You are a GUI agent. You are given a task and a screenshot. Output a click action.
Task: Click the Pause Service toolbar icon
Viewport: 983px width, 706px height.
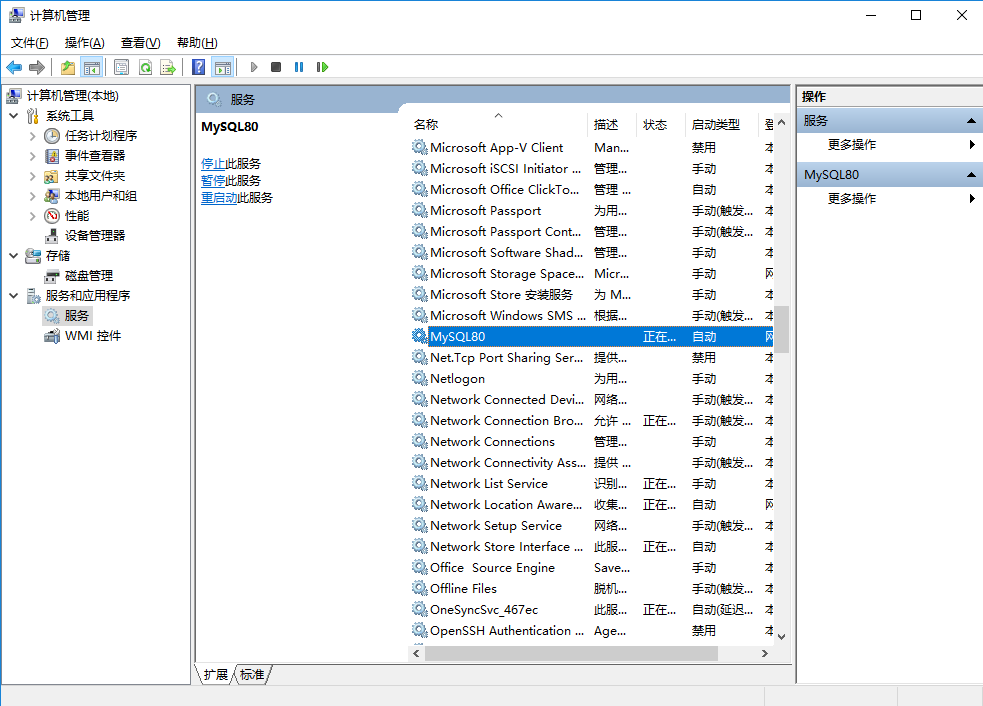[x=299, y=67]
